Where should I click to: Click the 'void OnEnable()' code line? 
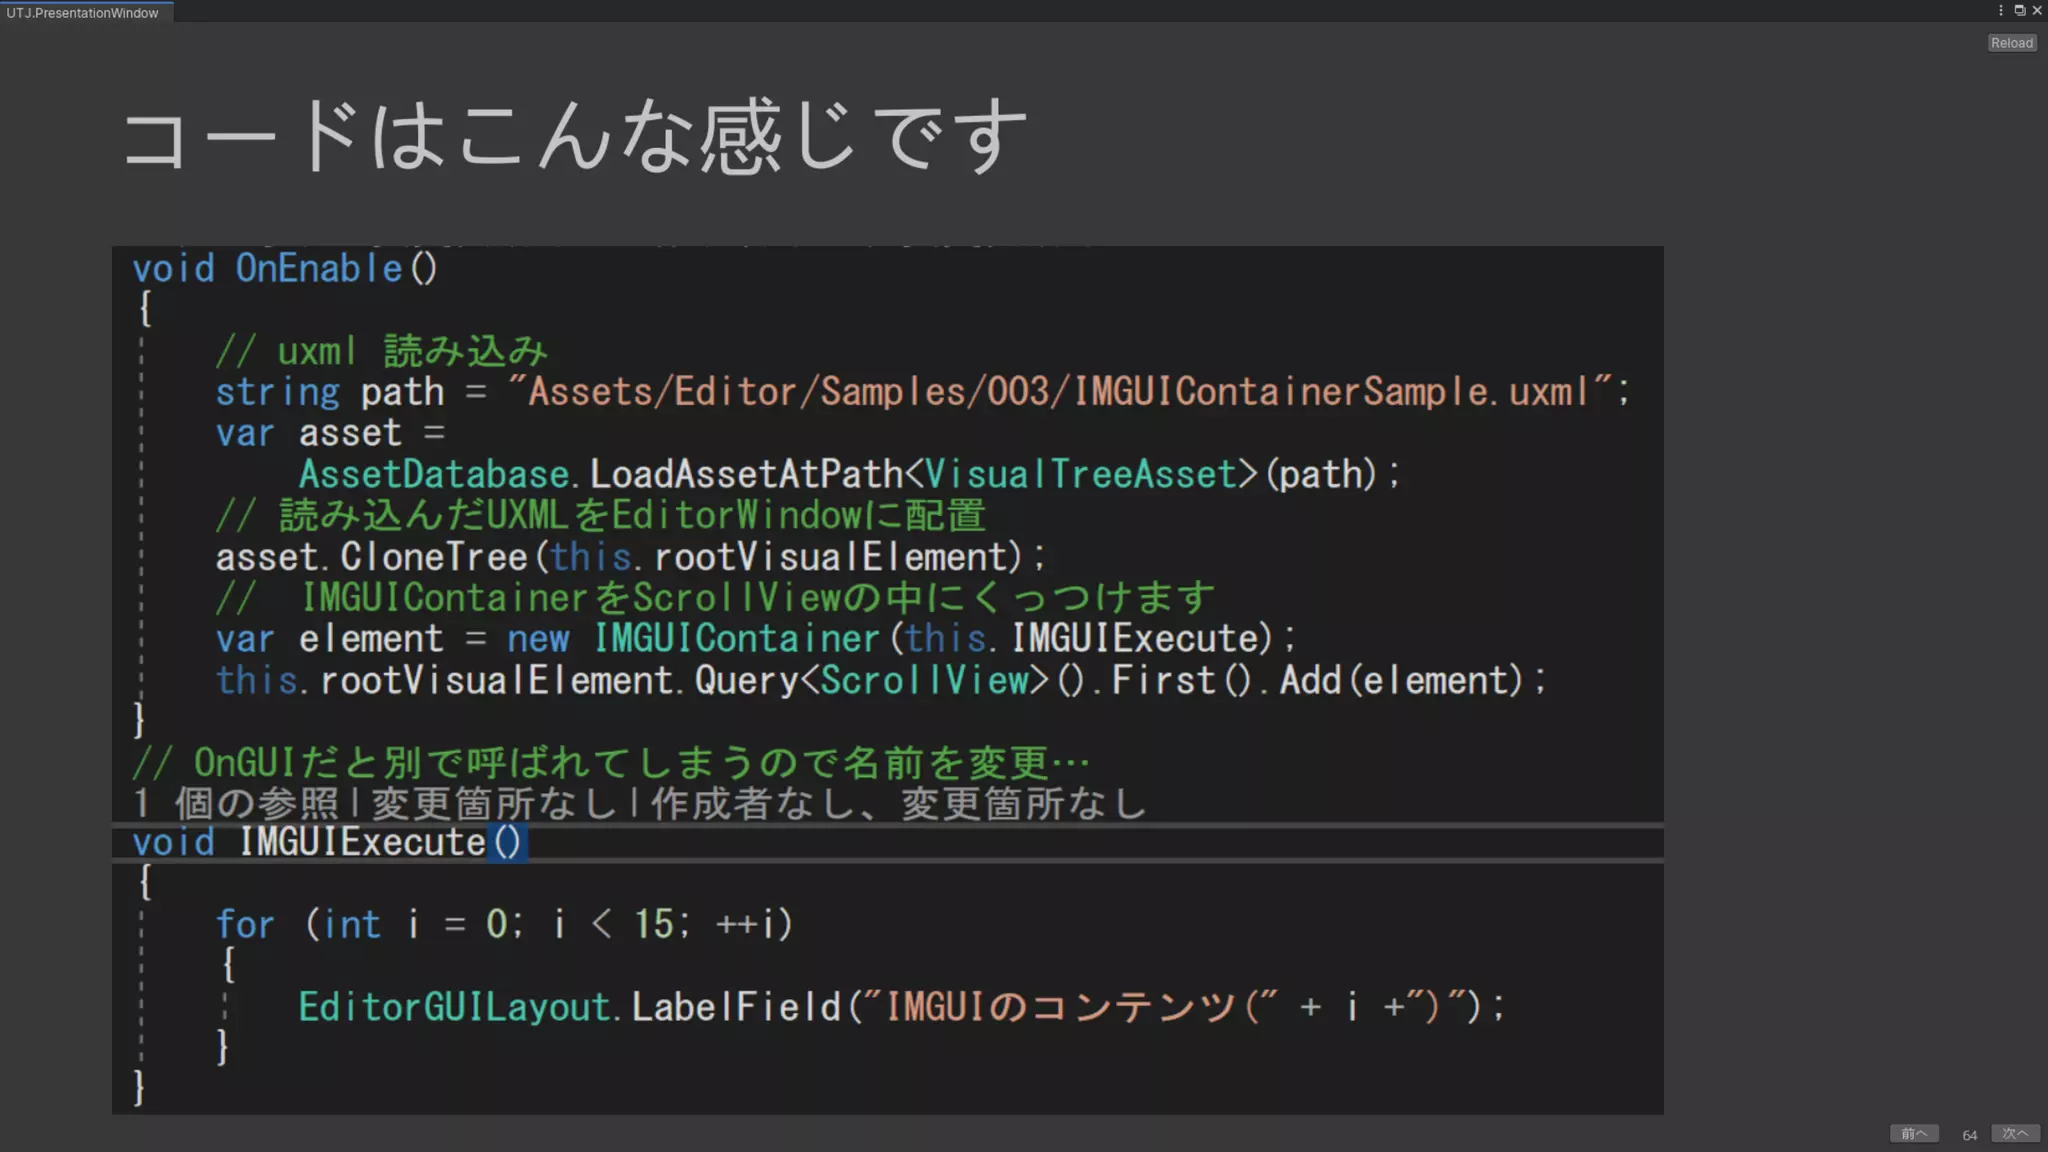click(x=285, y=268)
